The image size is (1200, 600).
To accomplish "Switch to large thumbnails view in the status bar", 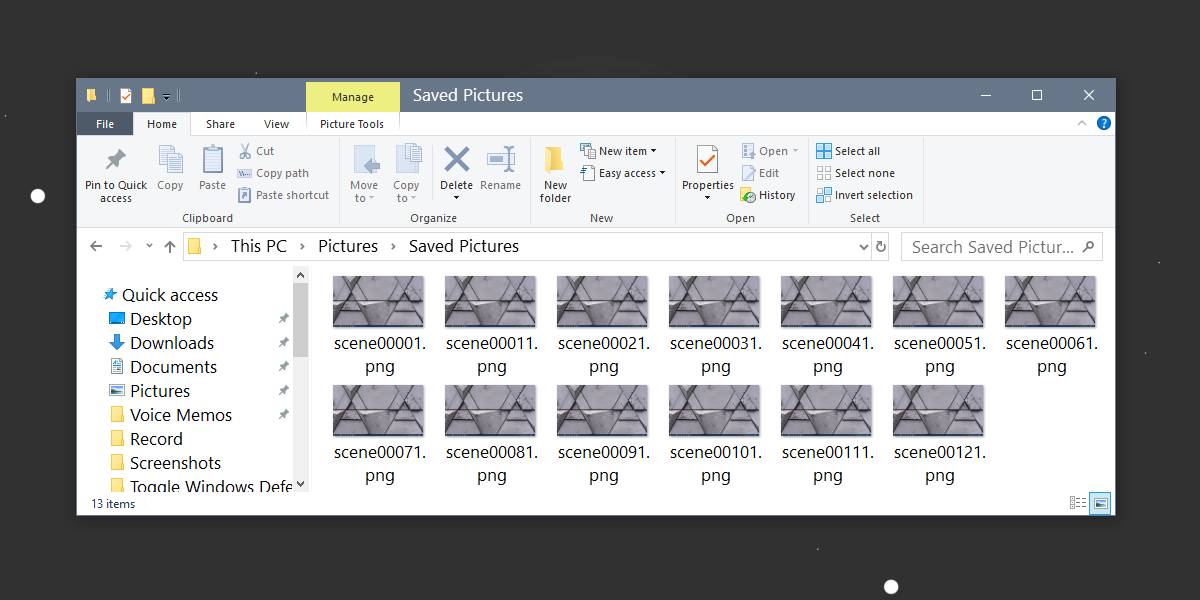I will 1100,503.
